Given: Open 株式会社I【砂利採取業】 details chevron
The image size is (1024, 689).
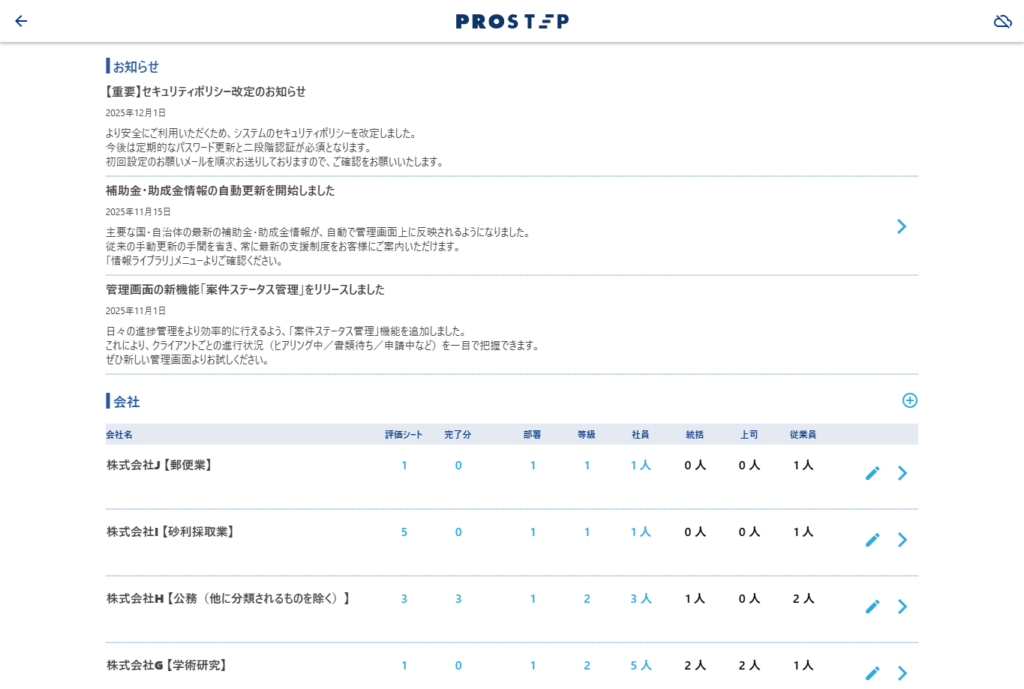Looking at the screenshot, I should point(902,540).
